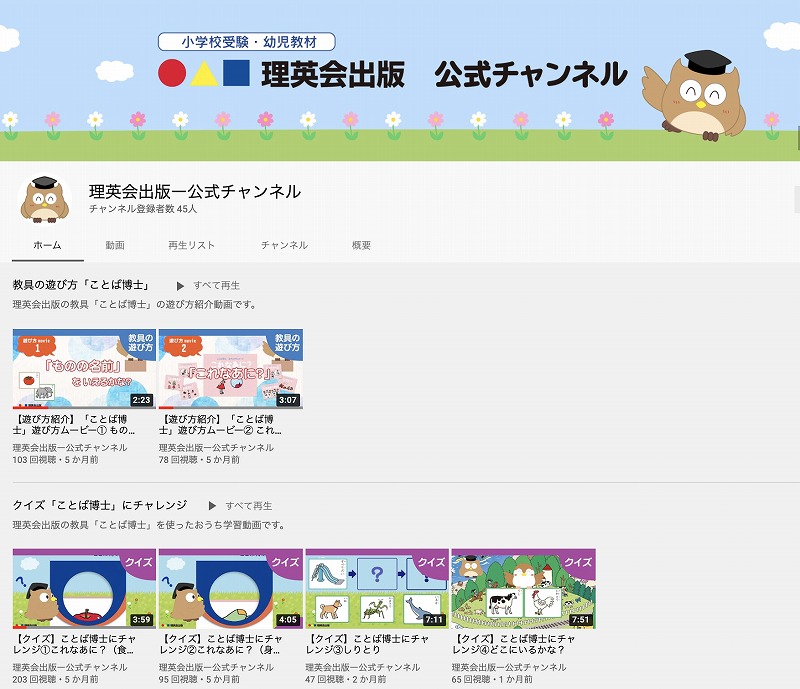Click すべて再生 for 教具の遊び方 section
Image resolution: width=800 pixels, height=689 pixels.
click(x=216, y=285)
